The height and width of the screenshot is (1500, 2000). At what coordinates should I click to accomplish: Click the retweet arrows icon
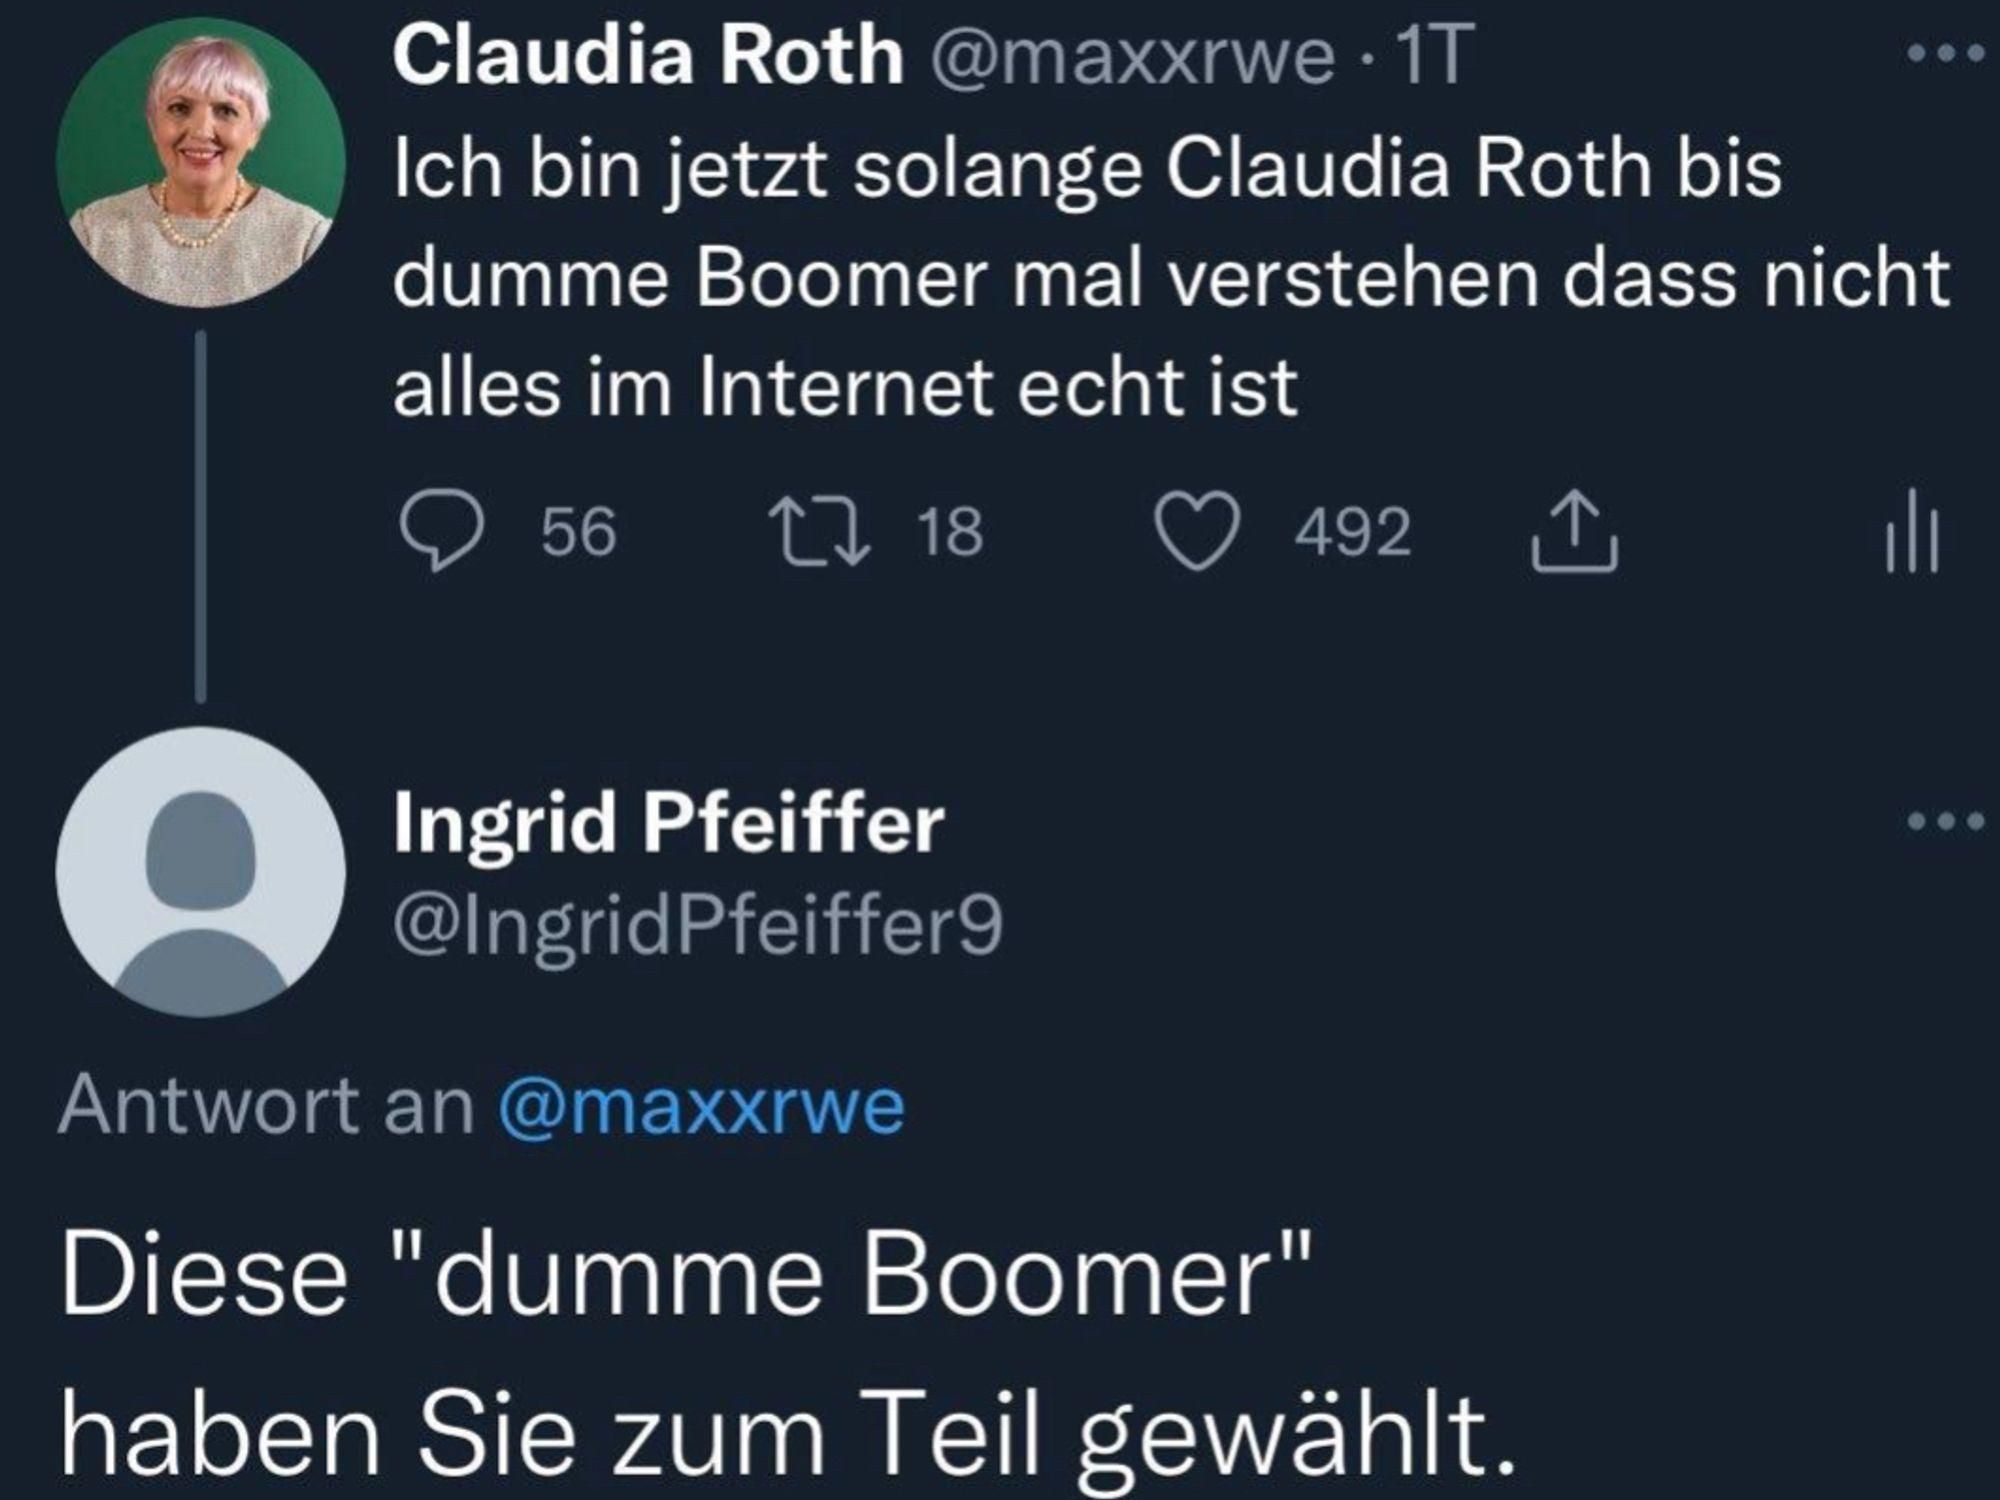point(818,531)
